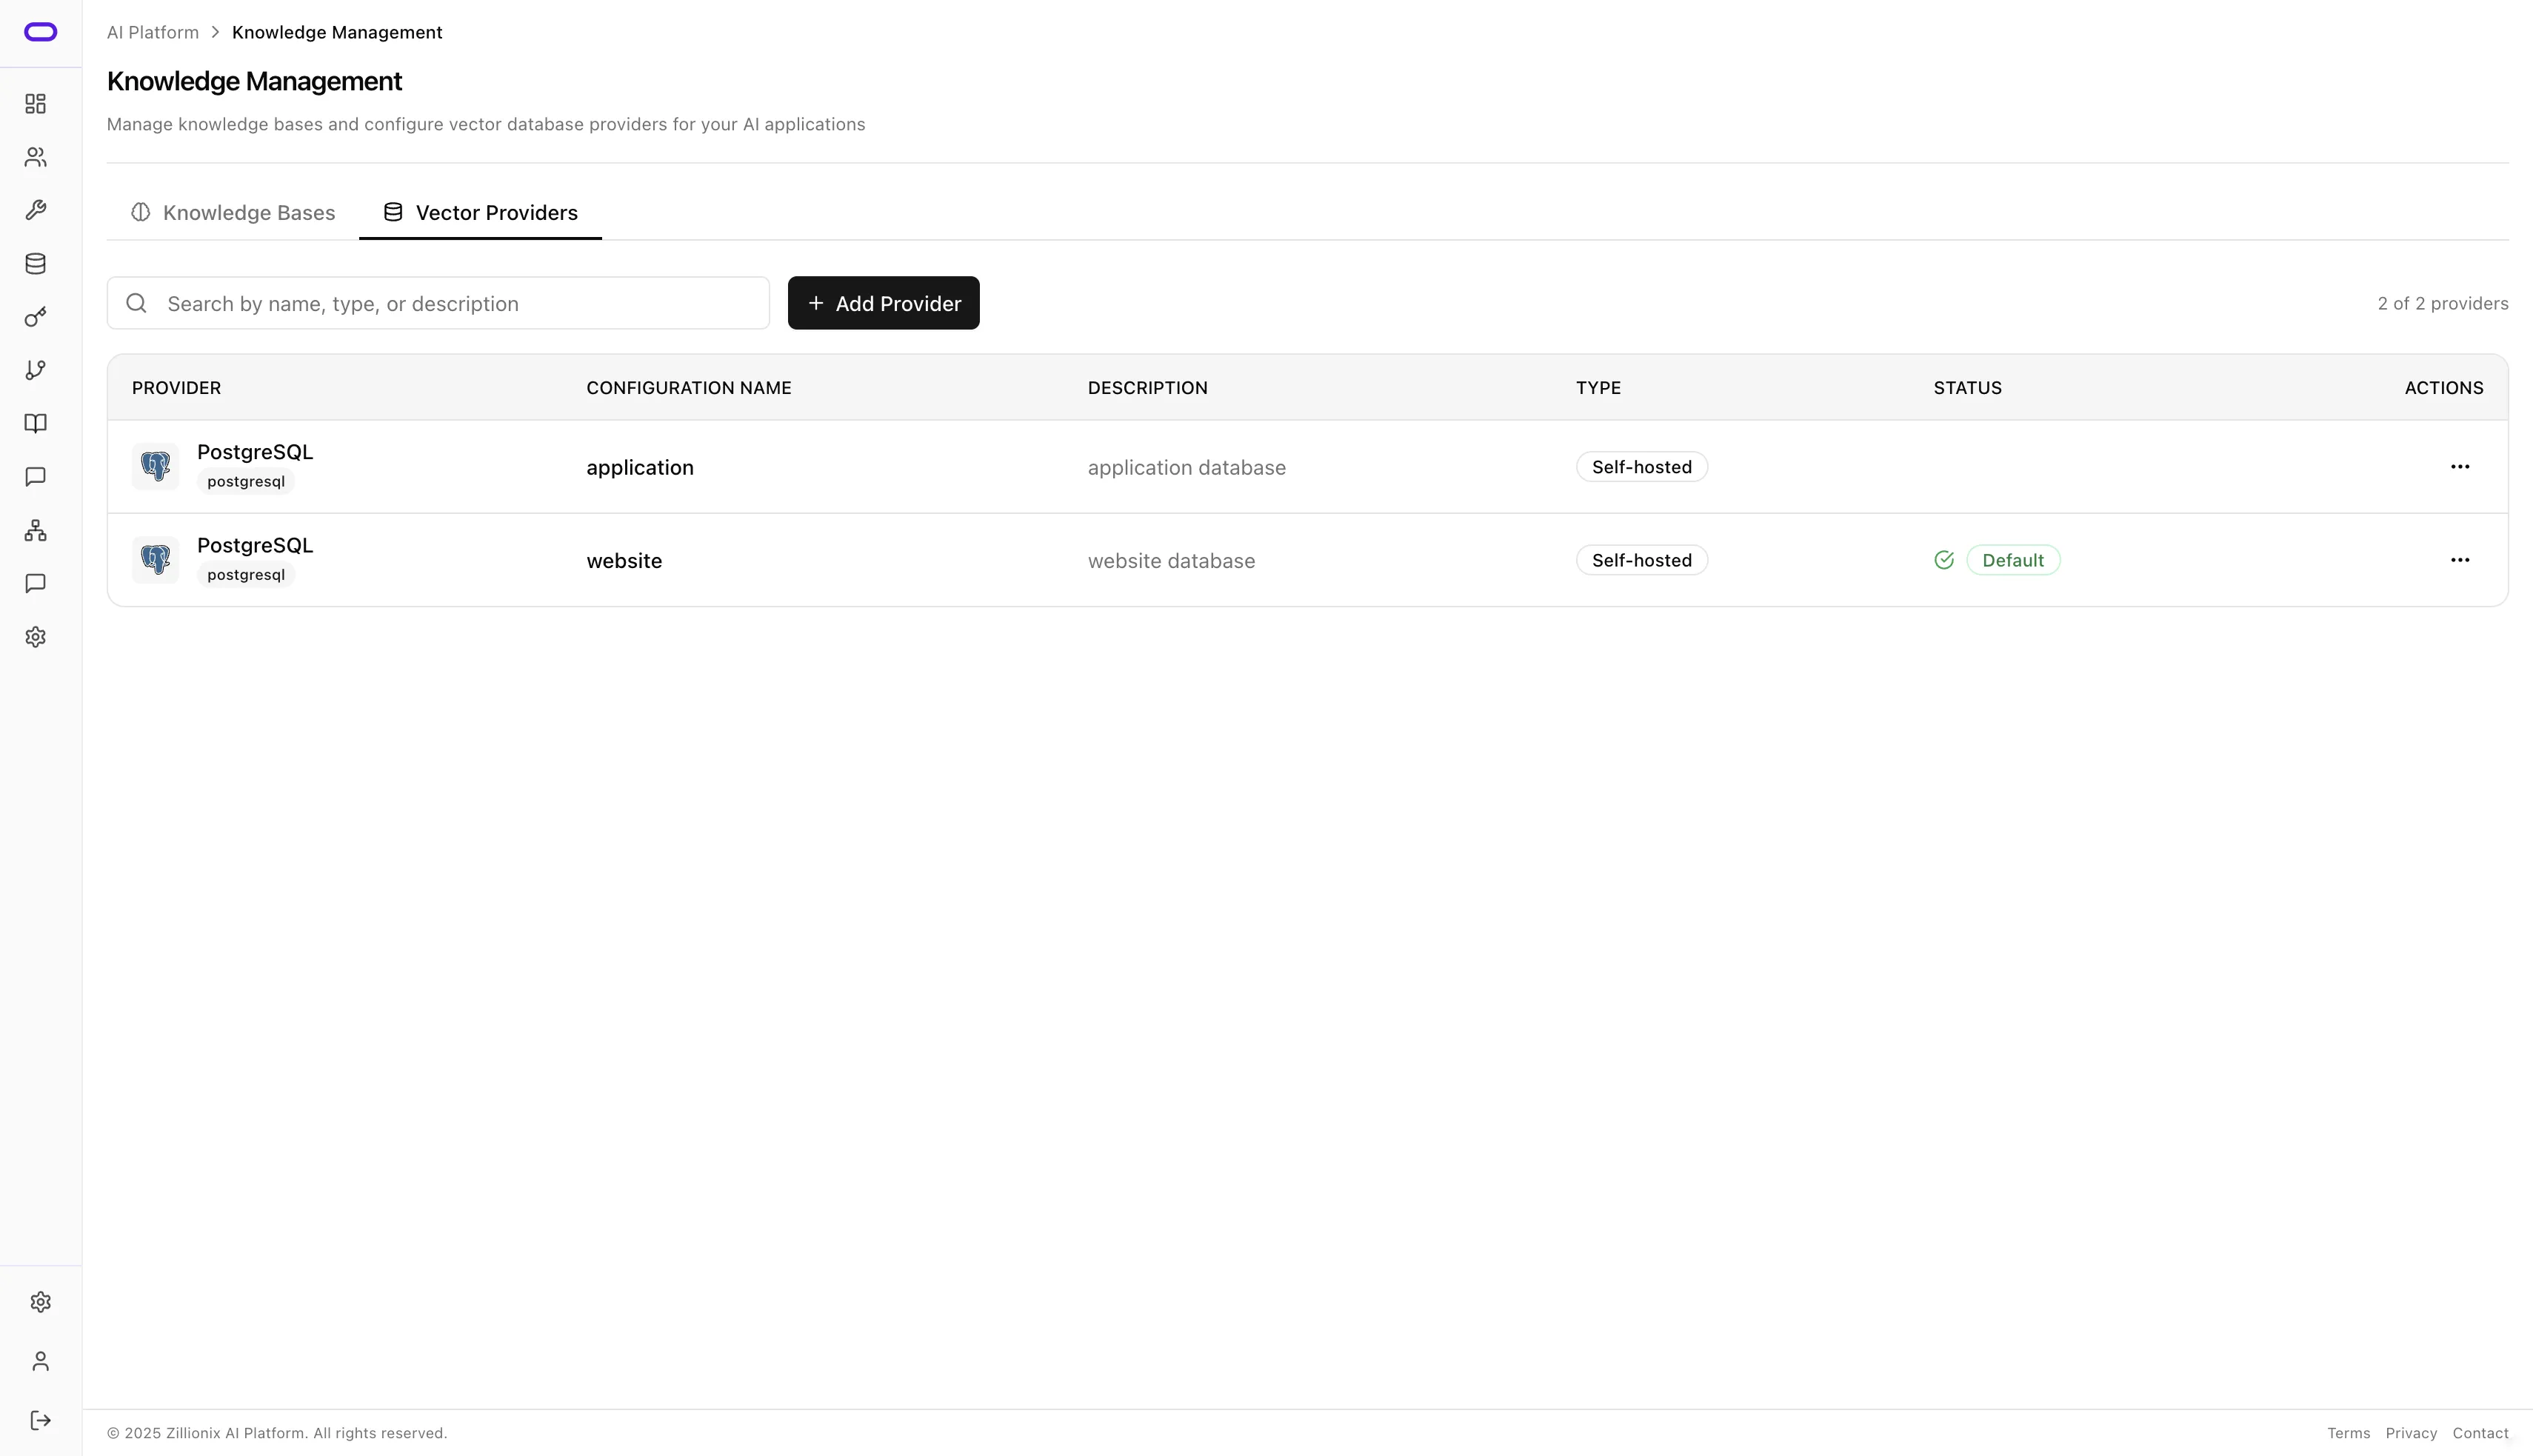2533x1456 pixels.
Task: Open the dashboard grid icon in sidebar
Action: 36,104
